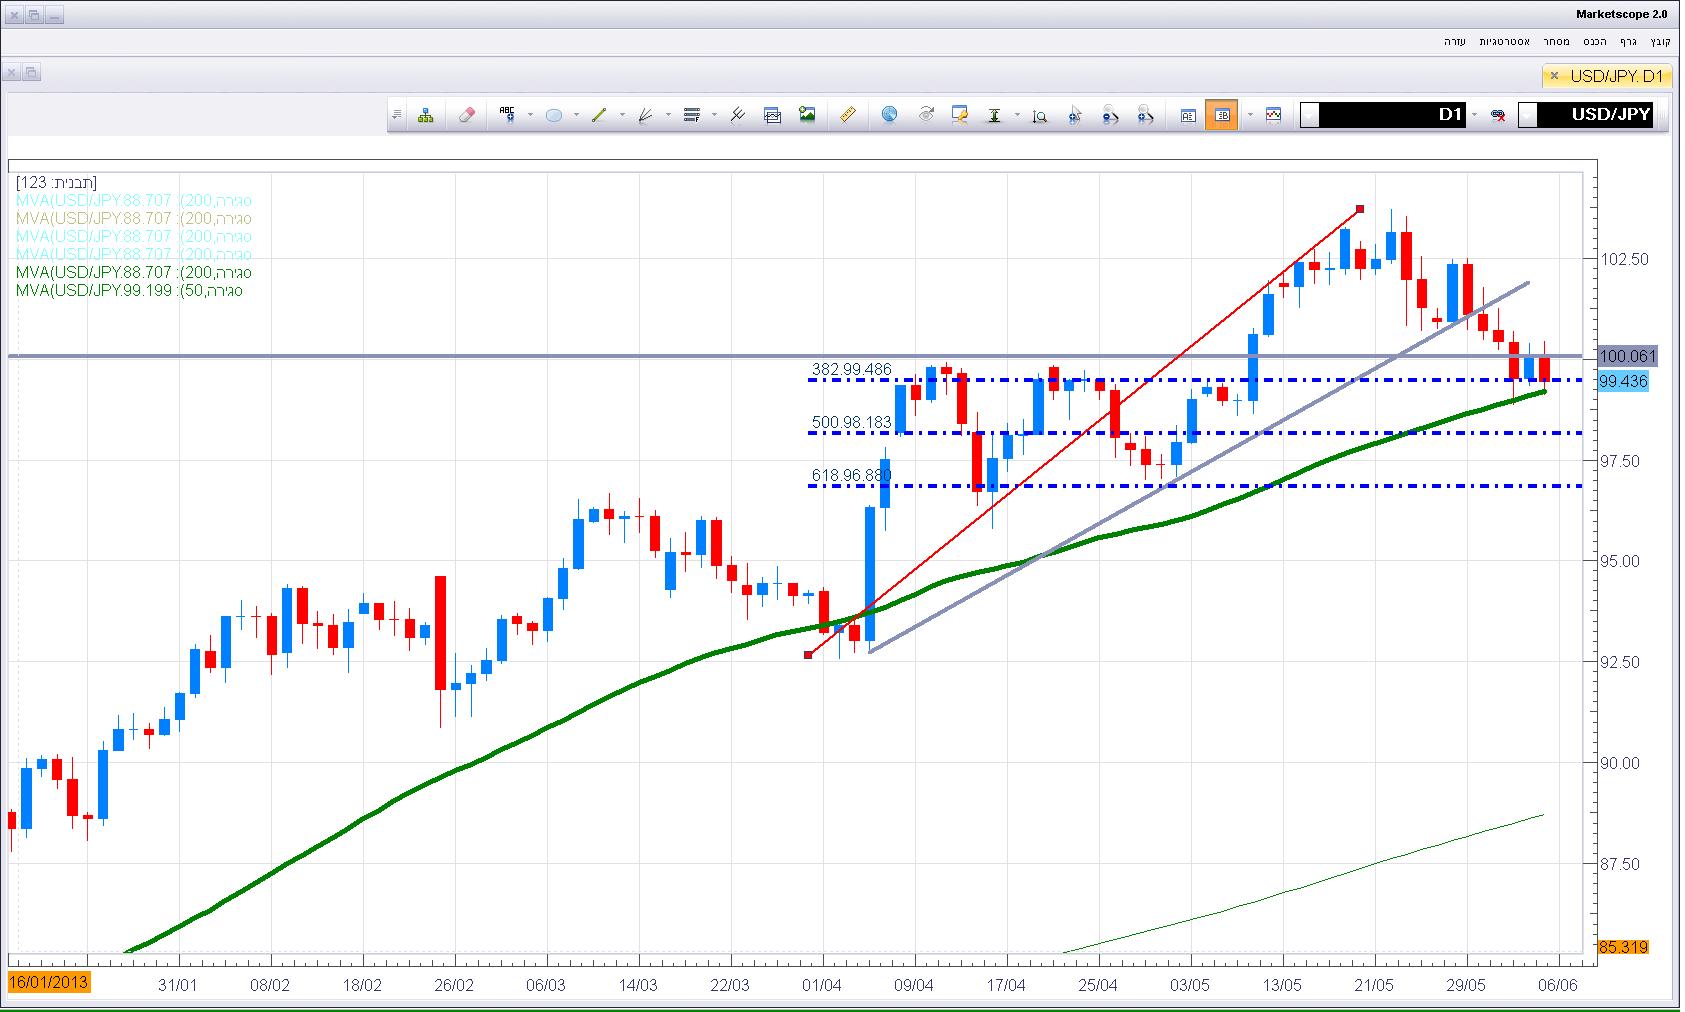Viewport: 1685px width, 1012px height.
Task: Click the 85.319 orange price label
Action: tap(1623, 947)
